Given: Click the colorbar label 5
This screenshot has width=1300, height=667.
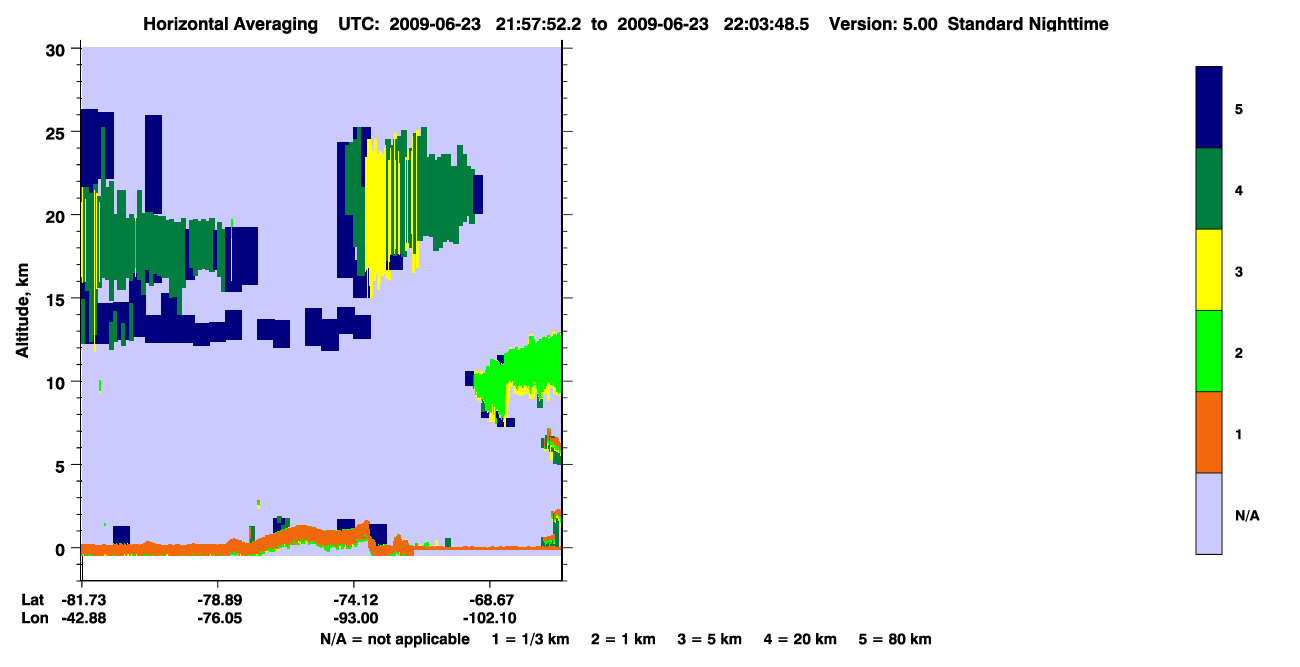Looking at the screenshot, I should (x=1238, y=108).
